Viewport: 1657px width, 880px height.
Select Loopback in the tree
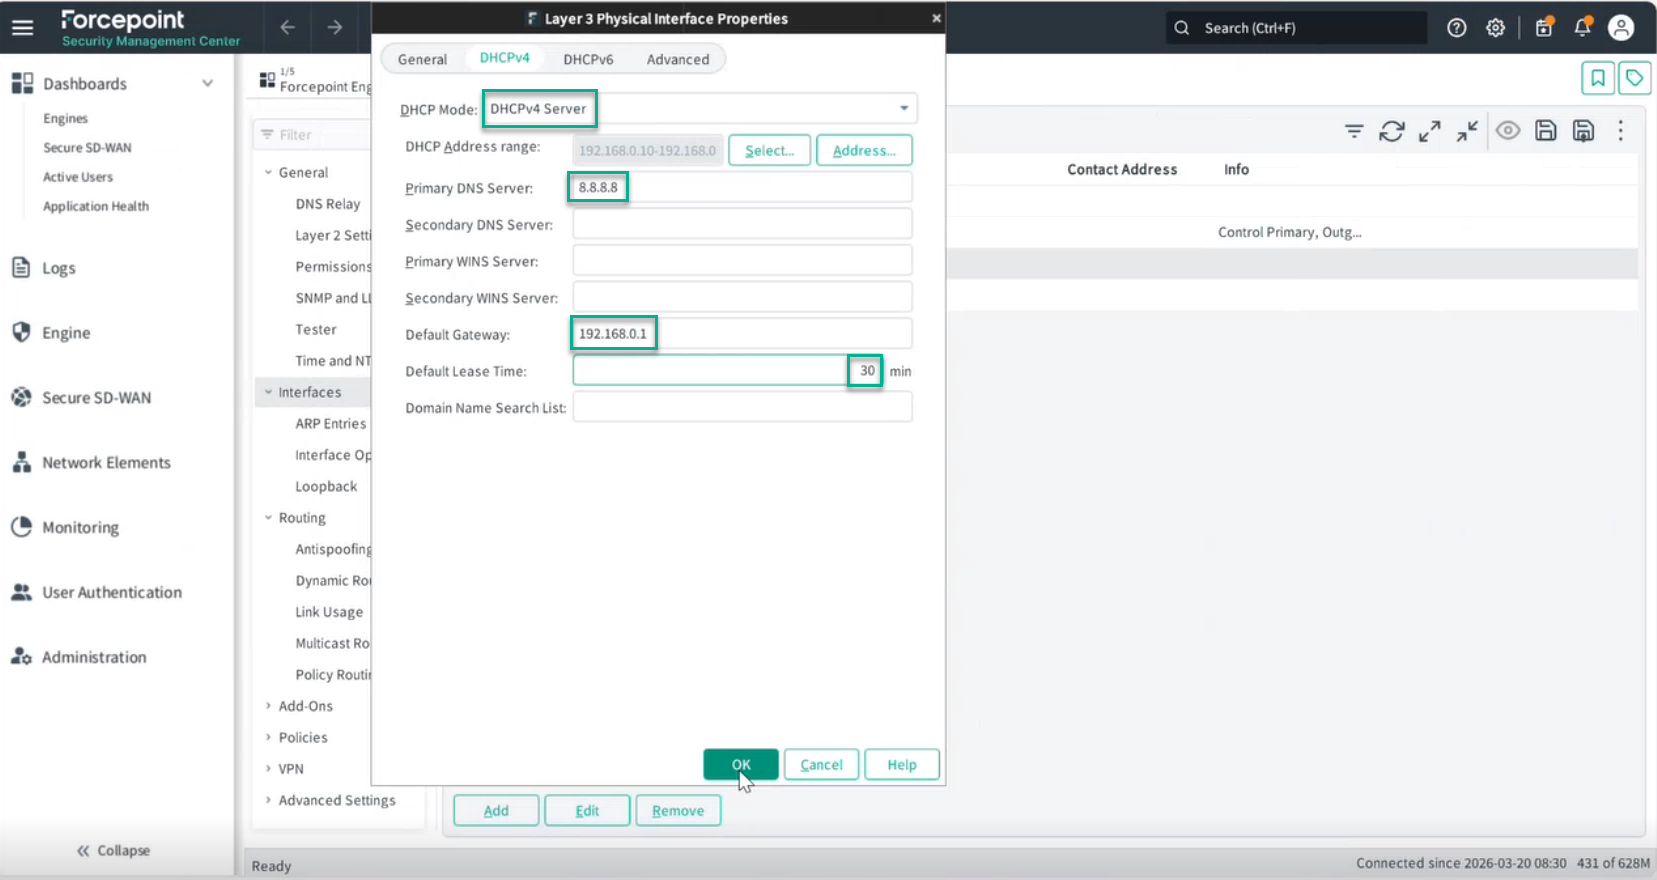pyautogui.click(x=326, y=487)
